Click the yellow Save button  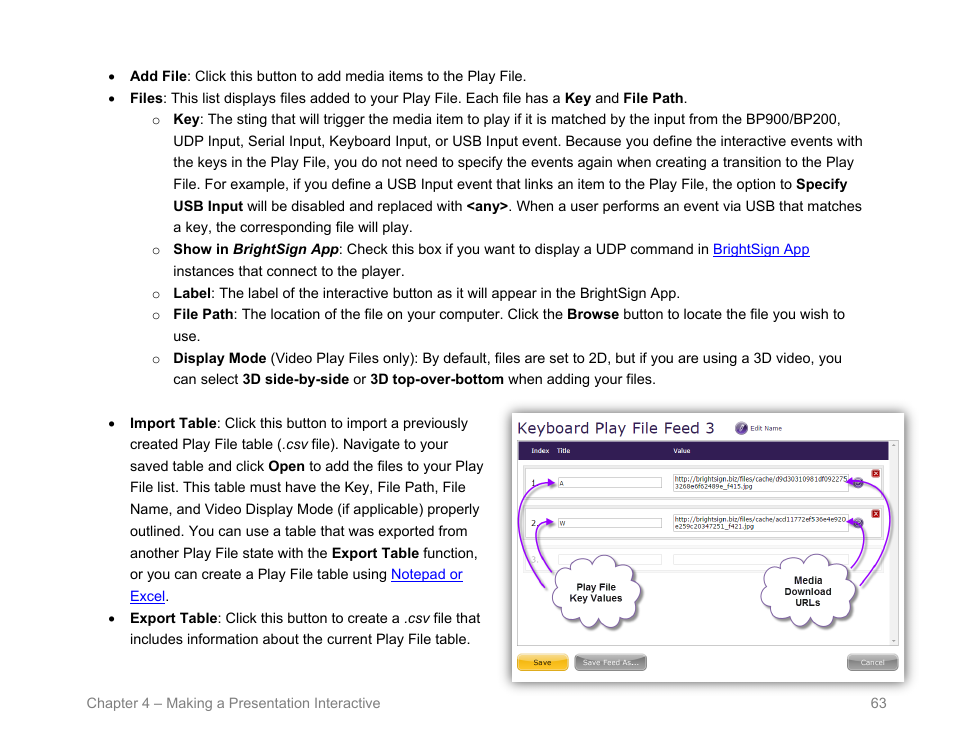click(x=543, y=663)
